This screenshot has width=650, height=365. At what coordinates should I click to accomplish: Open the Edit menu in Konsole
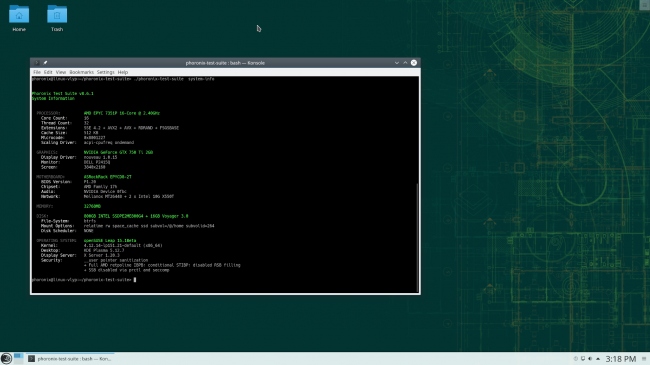pos(48,72)
